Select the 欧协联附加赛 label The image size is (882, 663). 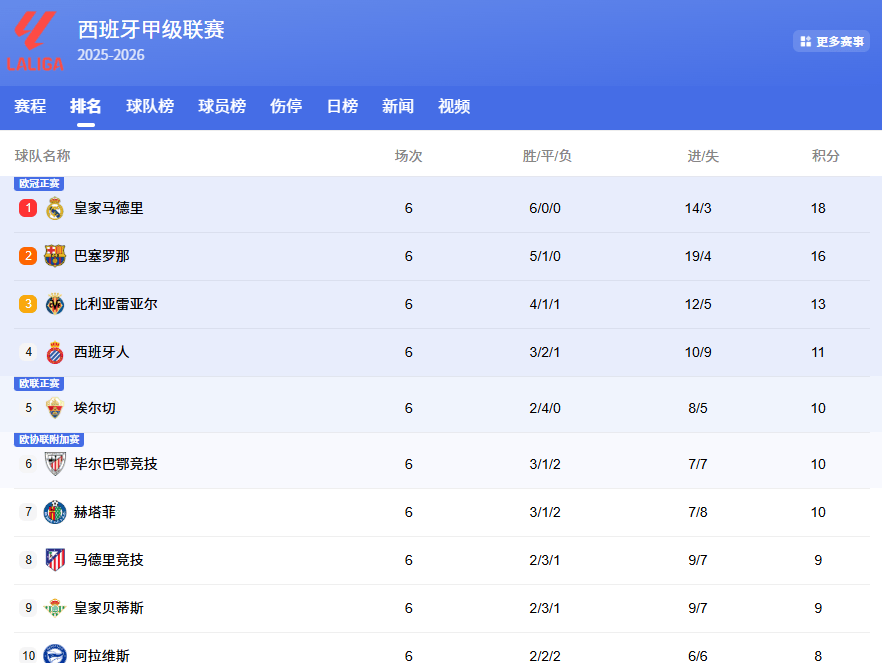(x=49, y=440)
